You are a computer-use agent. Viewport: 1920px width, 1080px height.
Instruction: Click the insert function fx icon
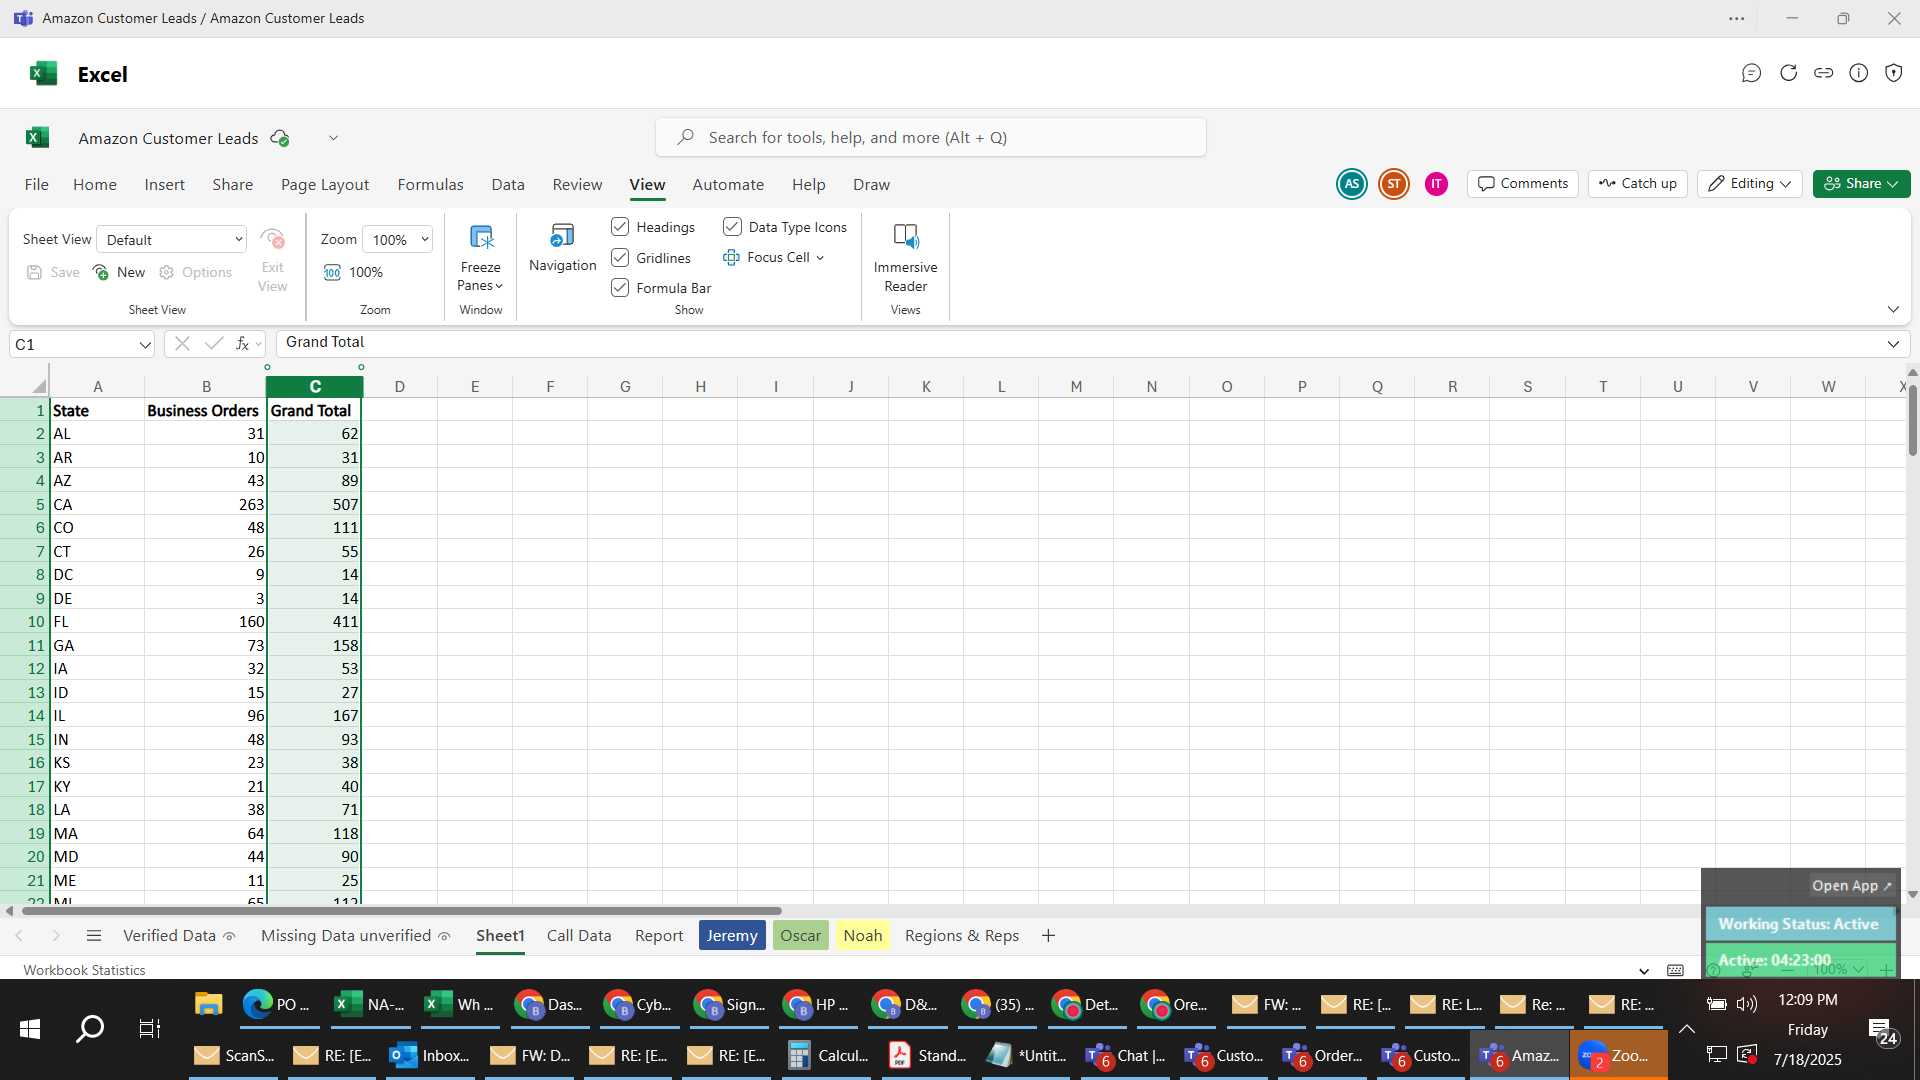242,343
